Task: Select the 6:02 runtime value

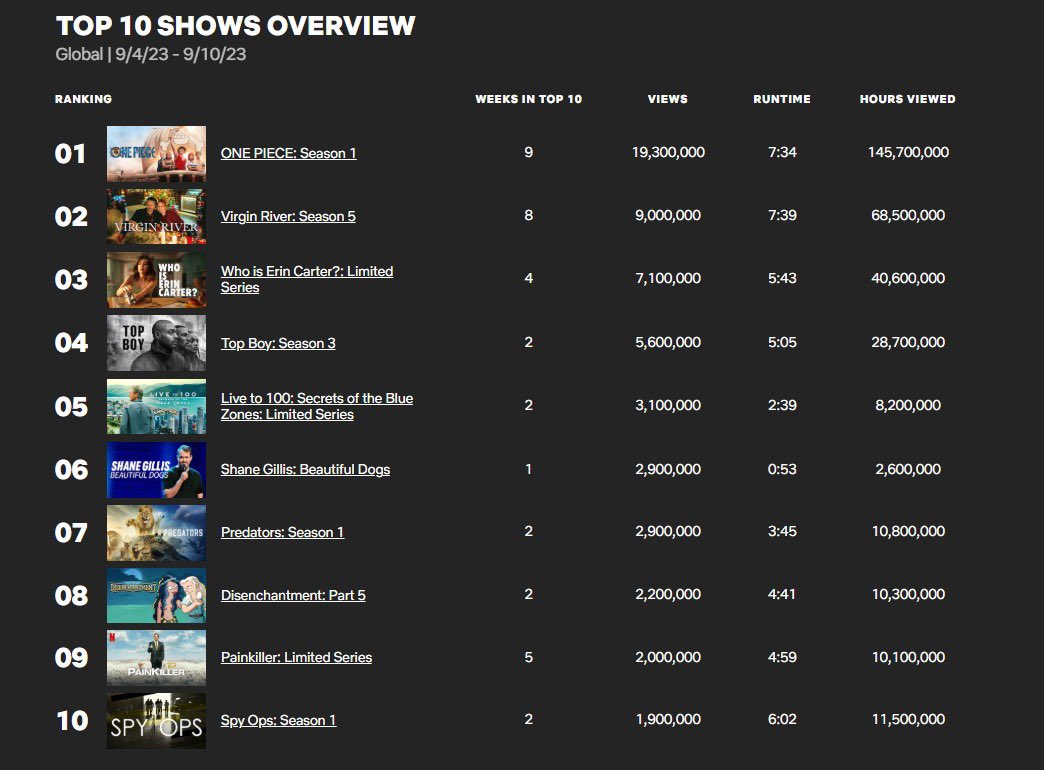Action: pos(782,719)
